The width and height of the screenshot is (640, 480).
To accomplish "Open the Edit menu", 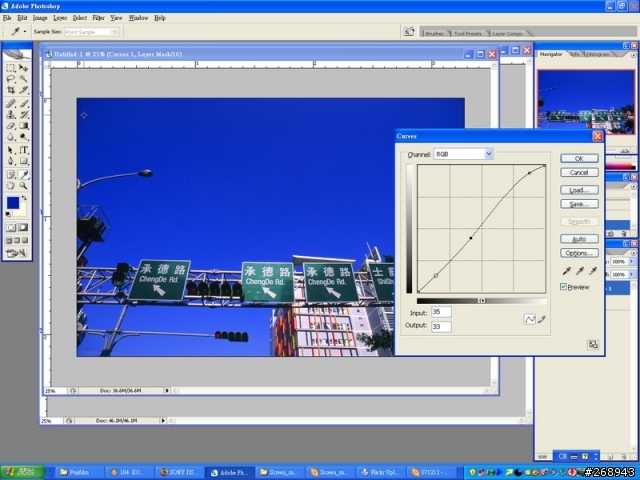I will point(22,18).
